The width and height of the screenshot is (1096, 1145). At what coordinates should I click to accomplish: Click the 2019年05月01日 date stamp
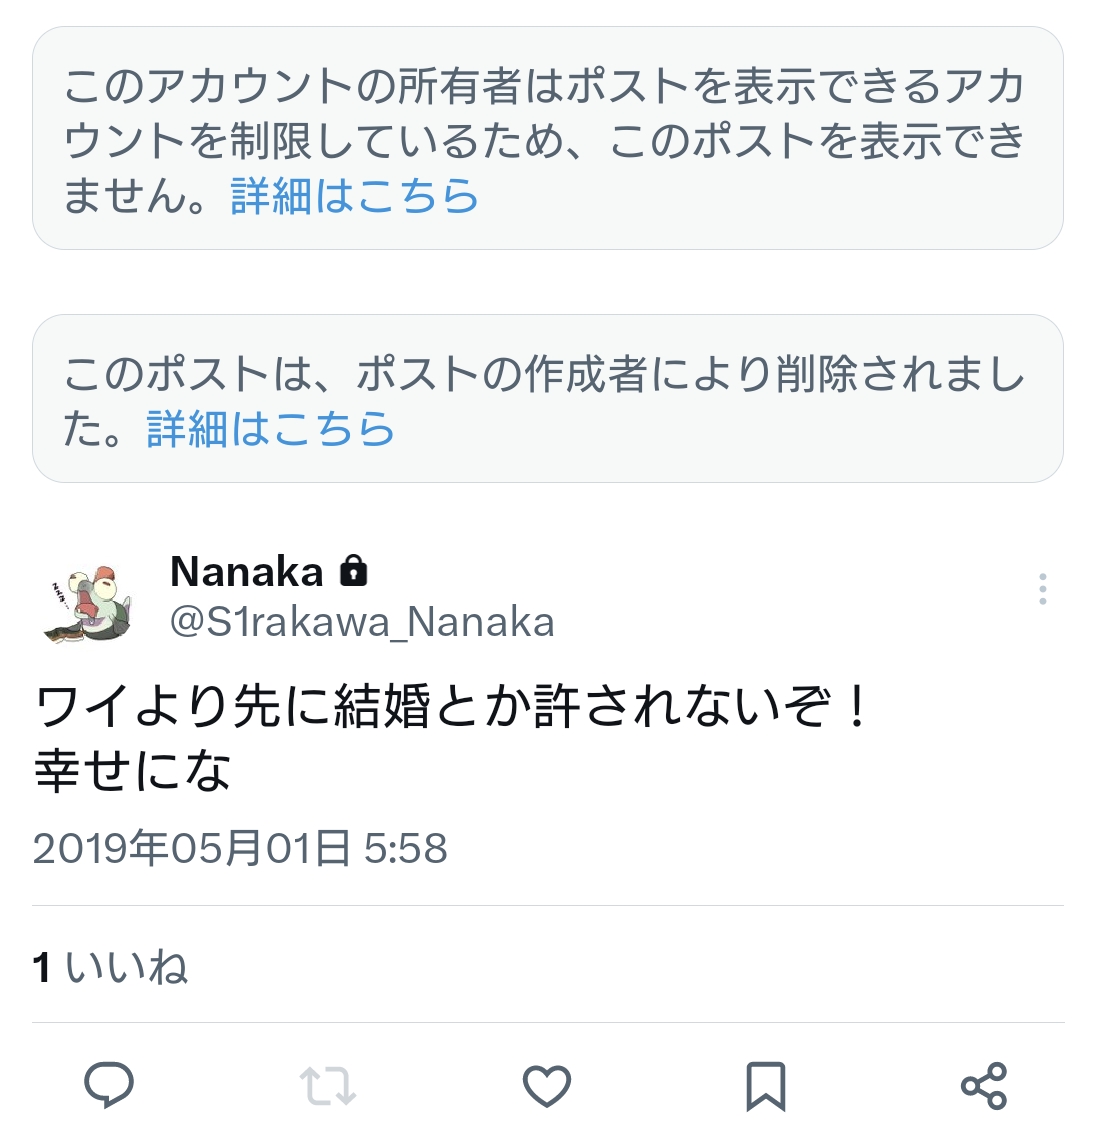click(190, 849)
